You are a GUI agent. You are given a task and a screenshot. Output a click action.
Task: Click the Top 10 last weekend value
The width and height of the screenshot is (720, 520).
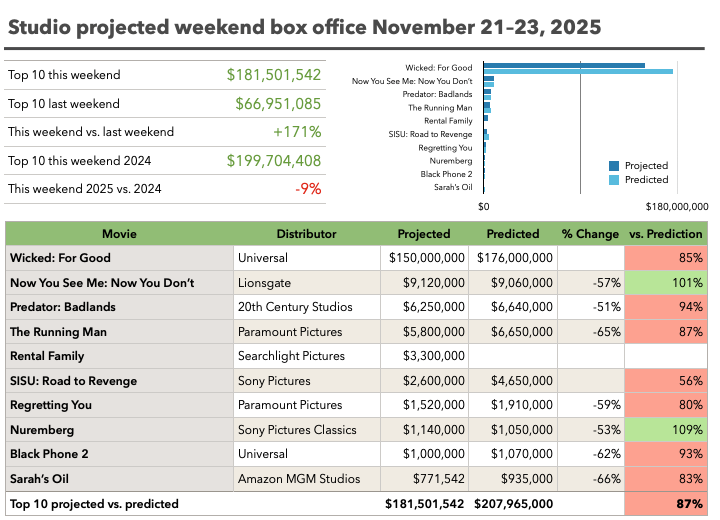pyautogui.click(x=278, y=104)
